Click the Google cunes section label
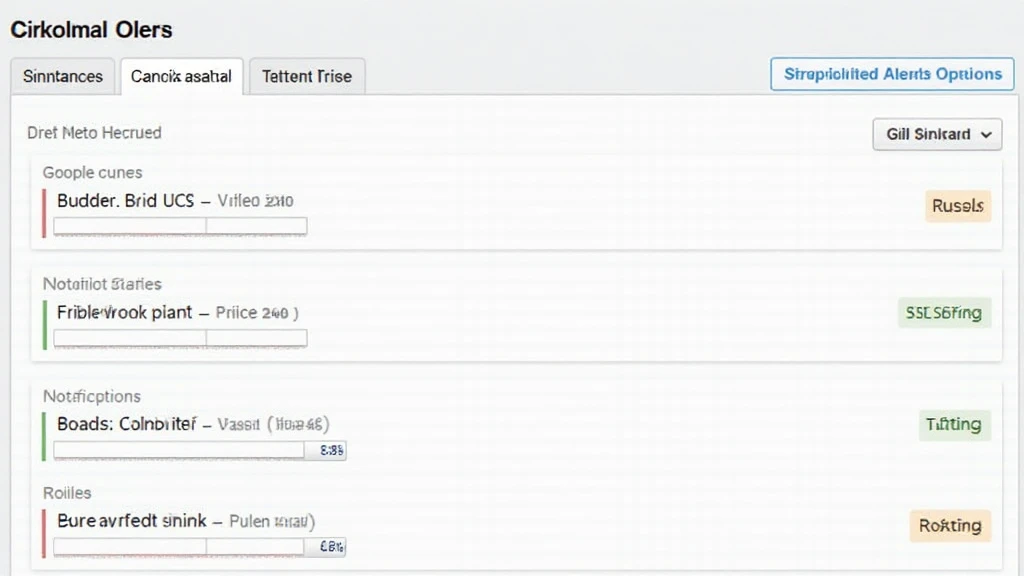The image size is (1024, 576). click(92, 173)
